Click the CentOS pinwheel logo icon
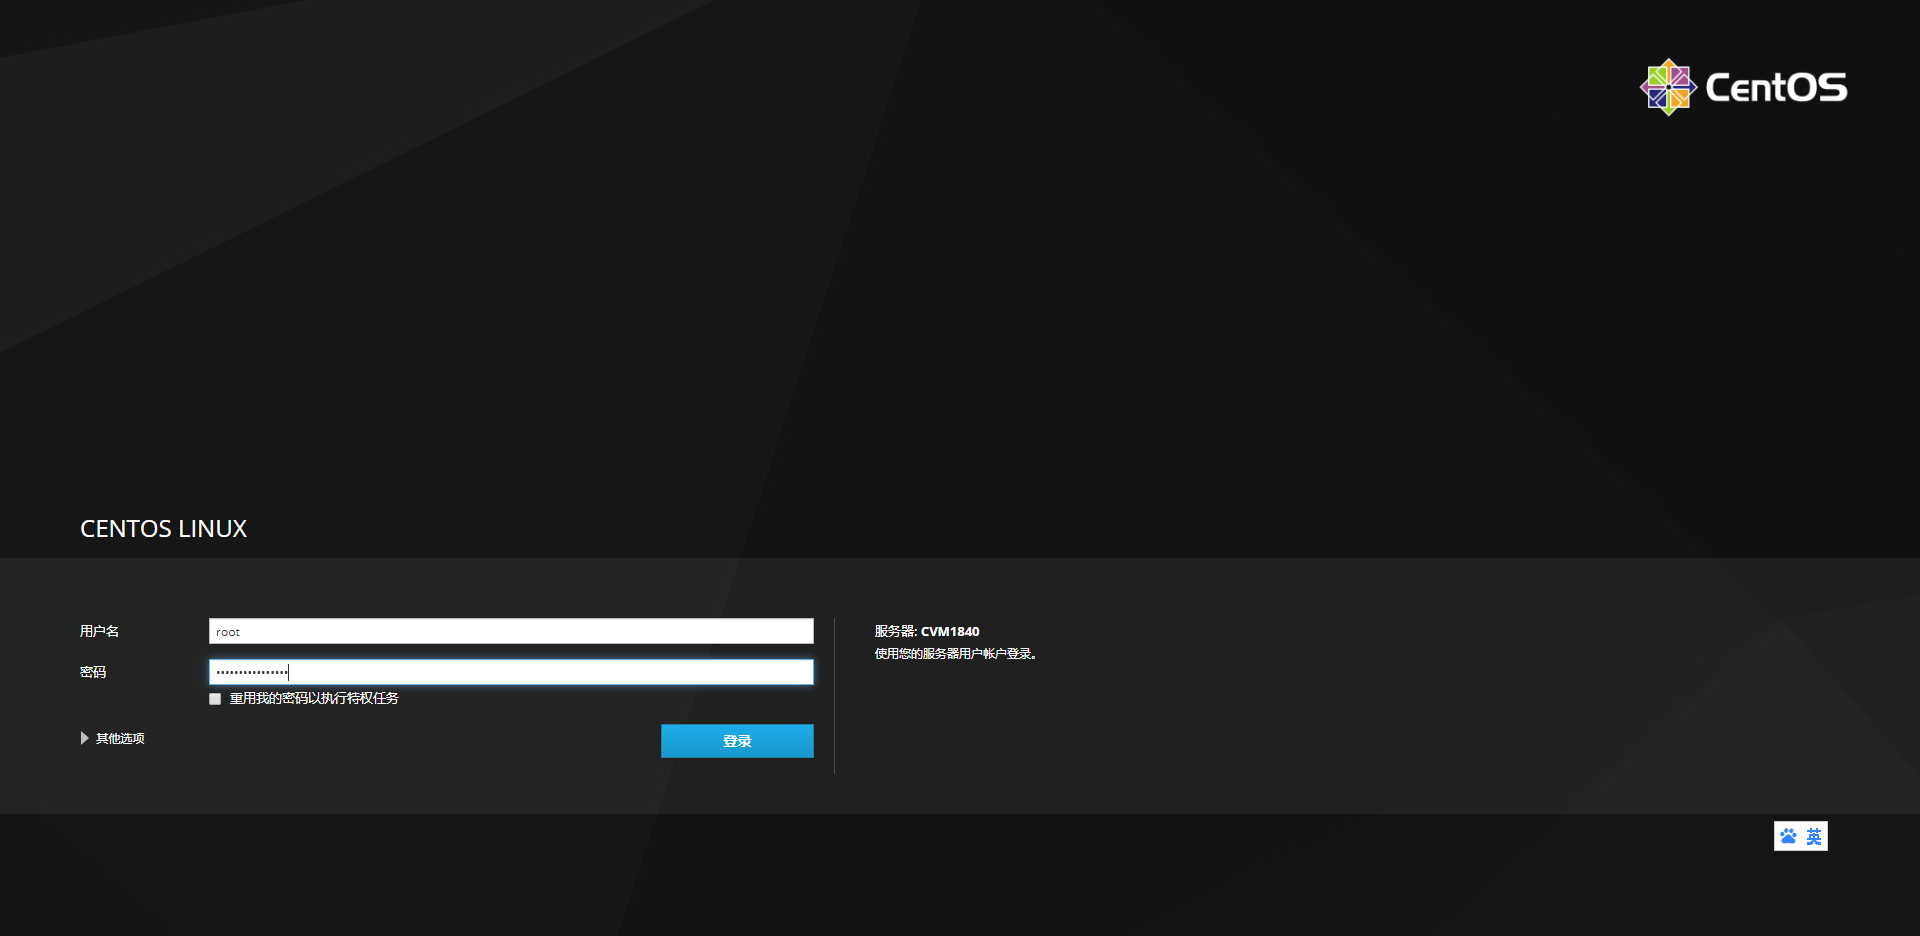The height and width of the screenshot is (936, 1920). [x=1667, y=87]
